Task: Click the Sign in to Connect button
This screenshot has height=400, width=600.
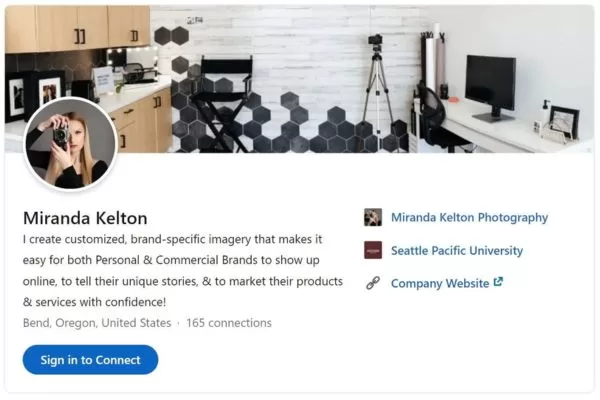Action: coord(90,360)
